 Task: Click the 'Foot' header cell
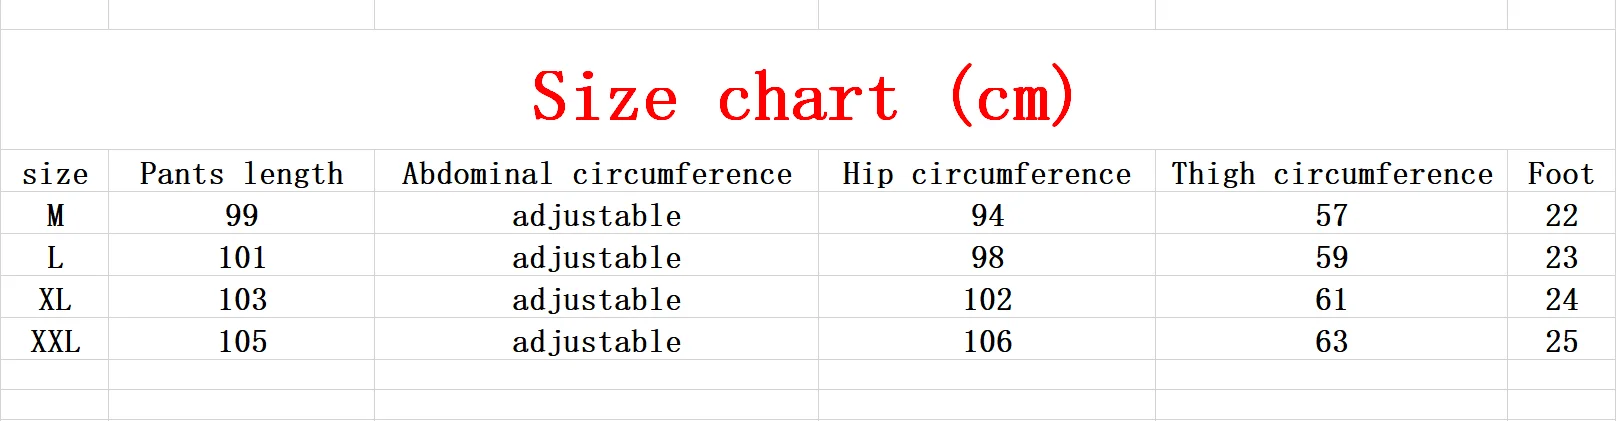(1561, 171)
